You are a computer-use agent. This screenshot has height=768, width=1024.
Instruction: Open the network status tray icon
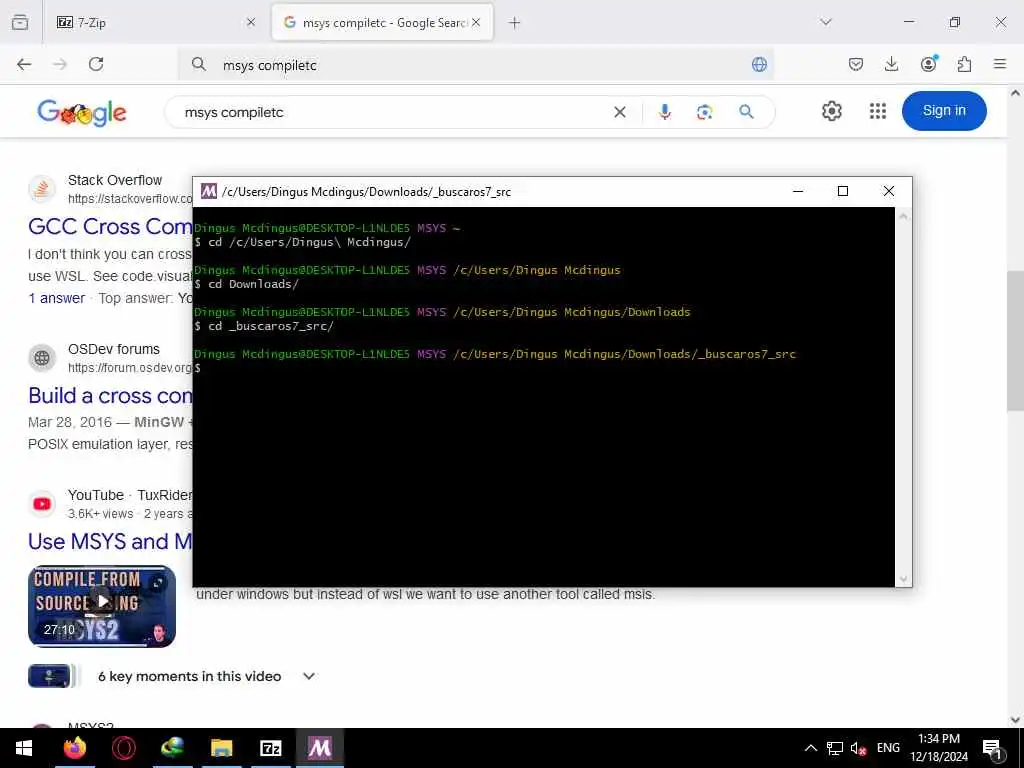(x=835, y=748)
